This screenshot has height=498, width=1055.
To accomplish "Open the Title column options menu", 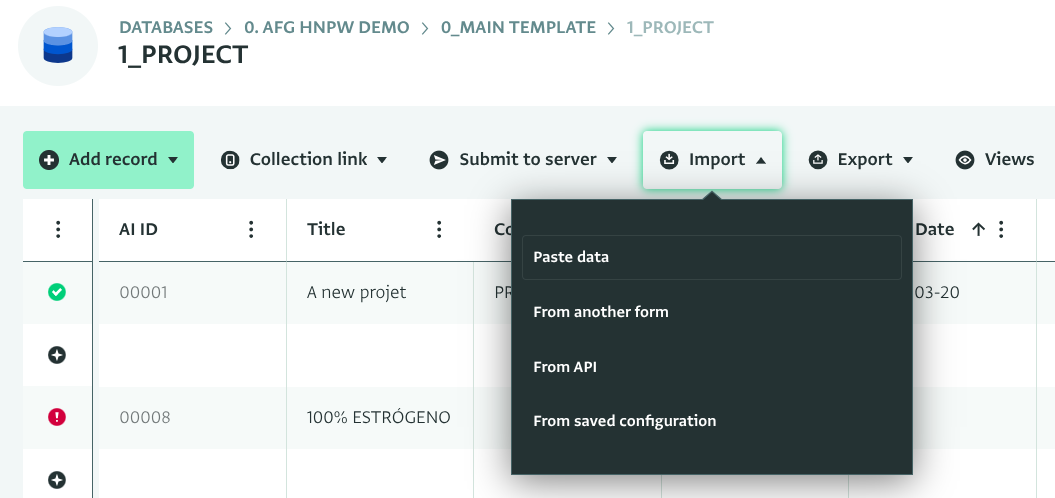I will 439,229.
